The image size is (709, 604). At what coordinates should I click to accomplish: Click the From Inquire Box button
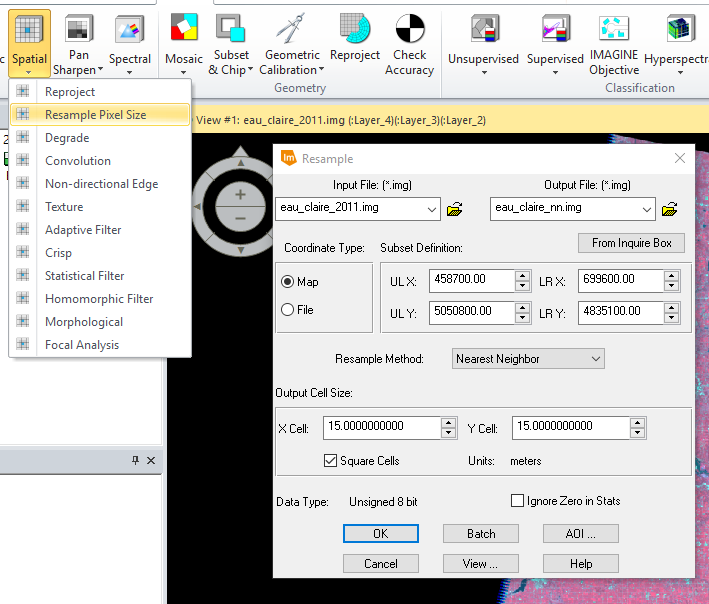tap(631, 243)
